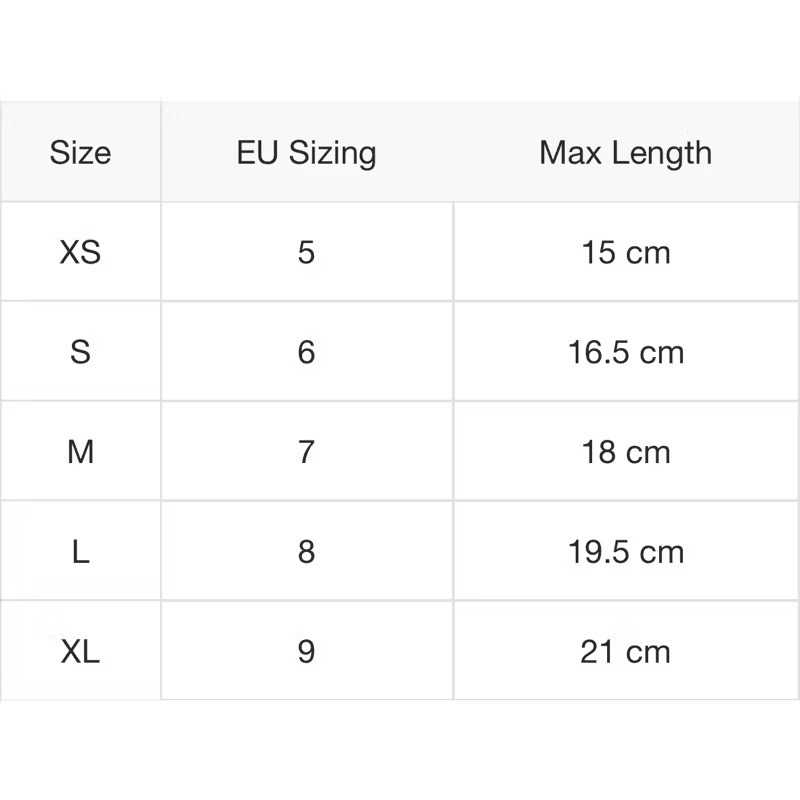Click EU sizing value 7

pos(307,452)
